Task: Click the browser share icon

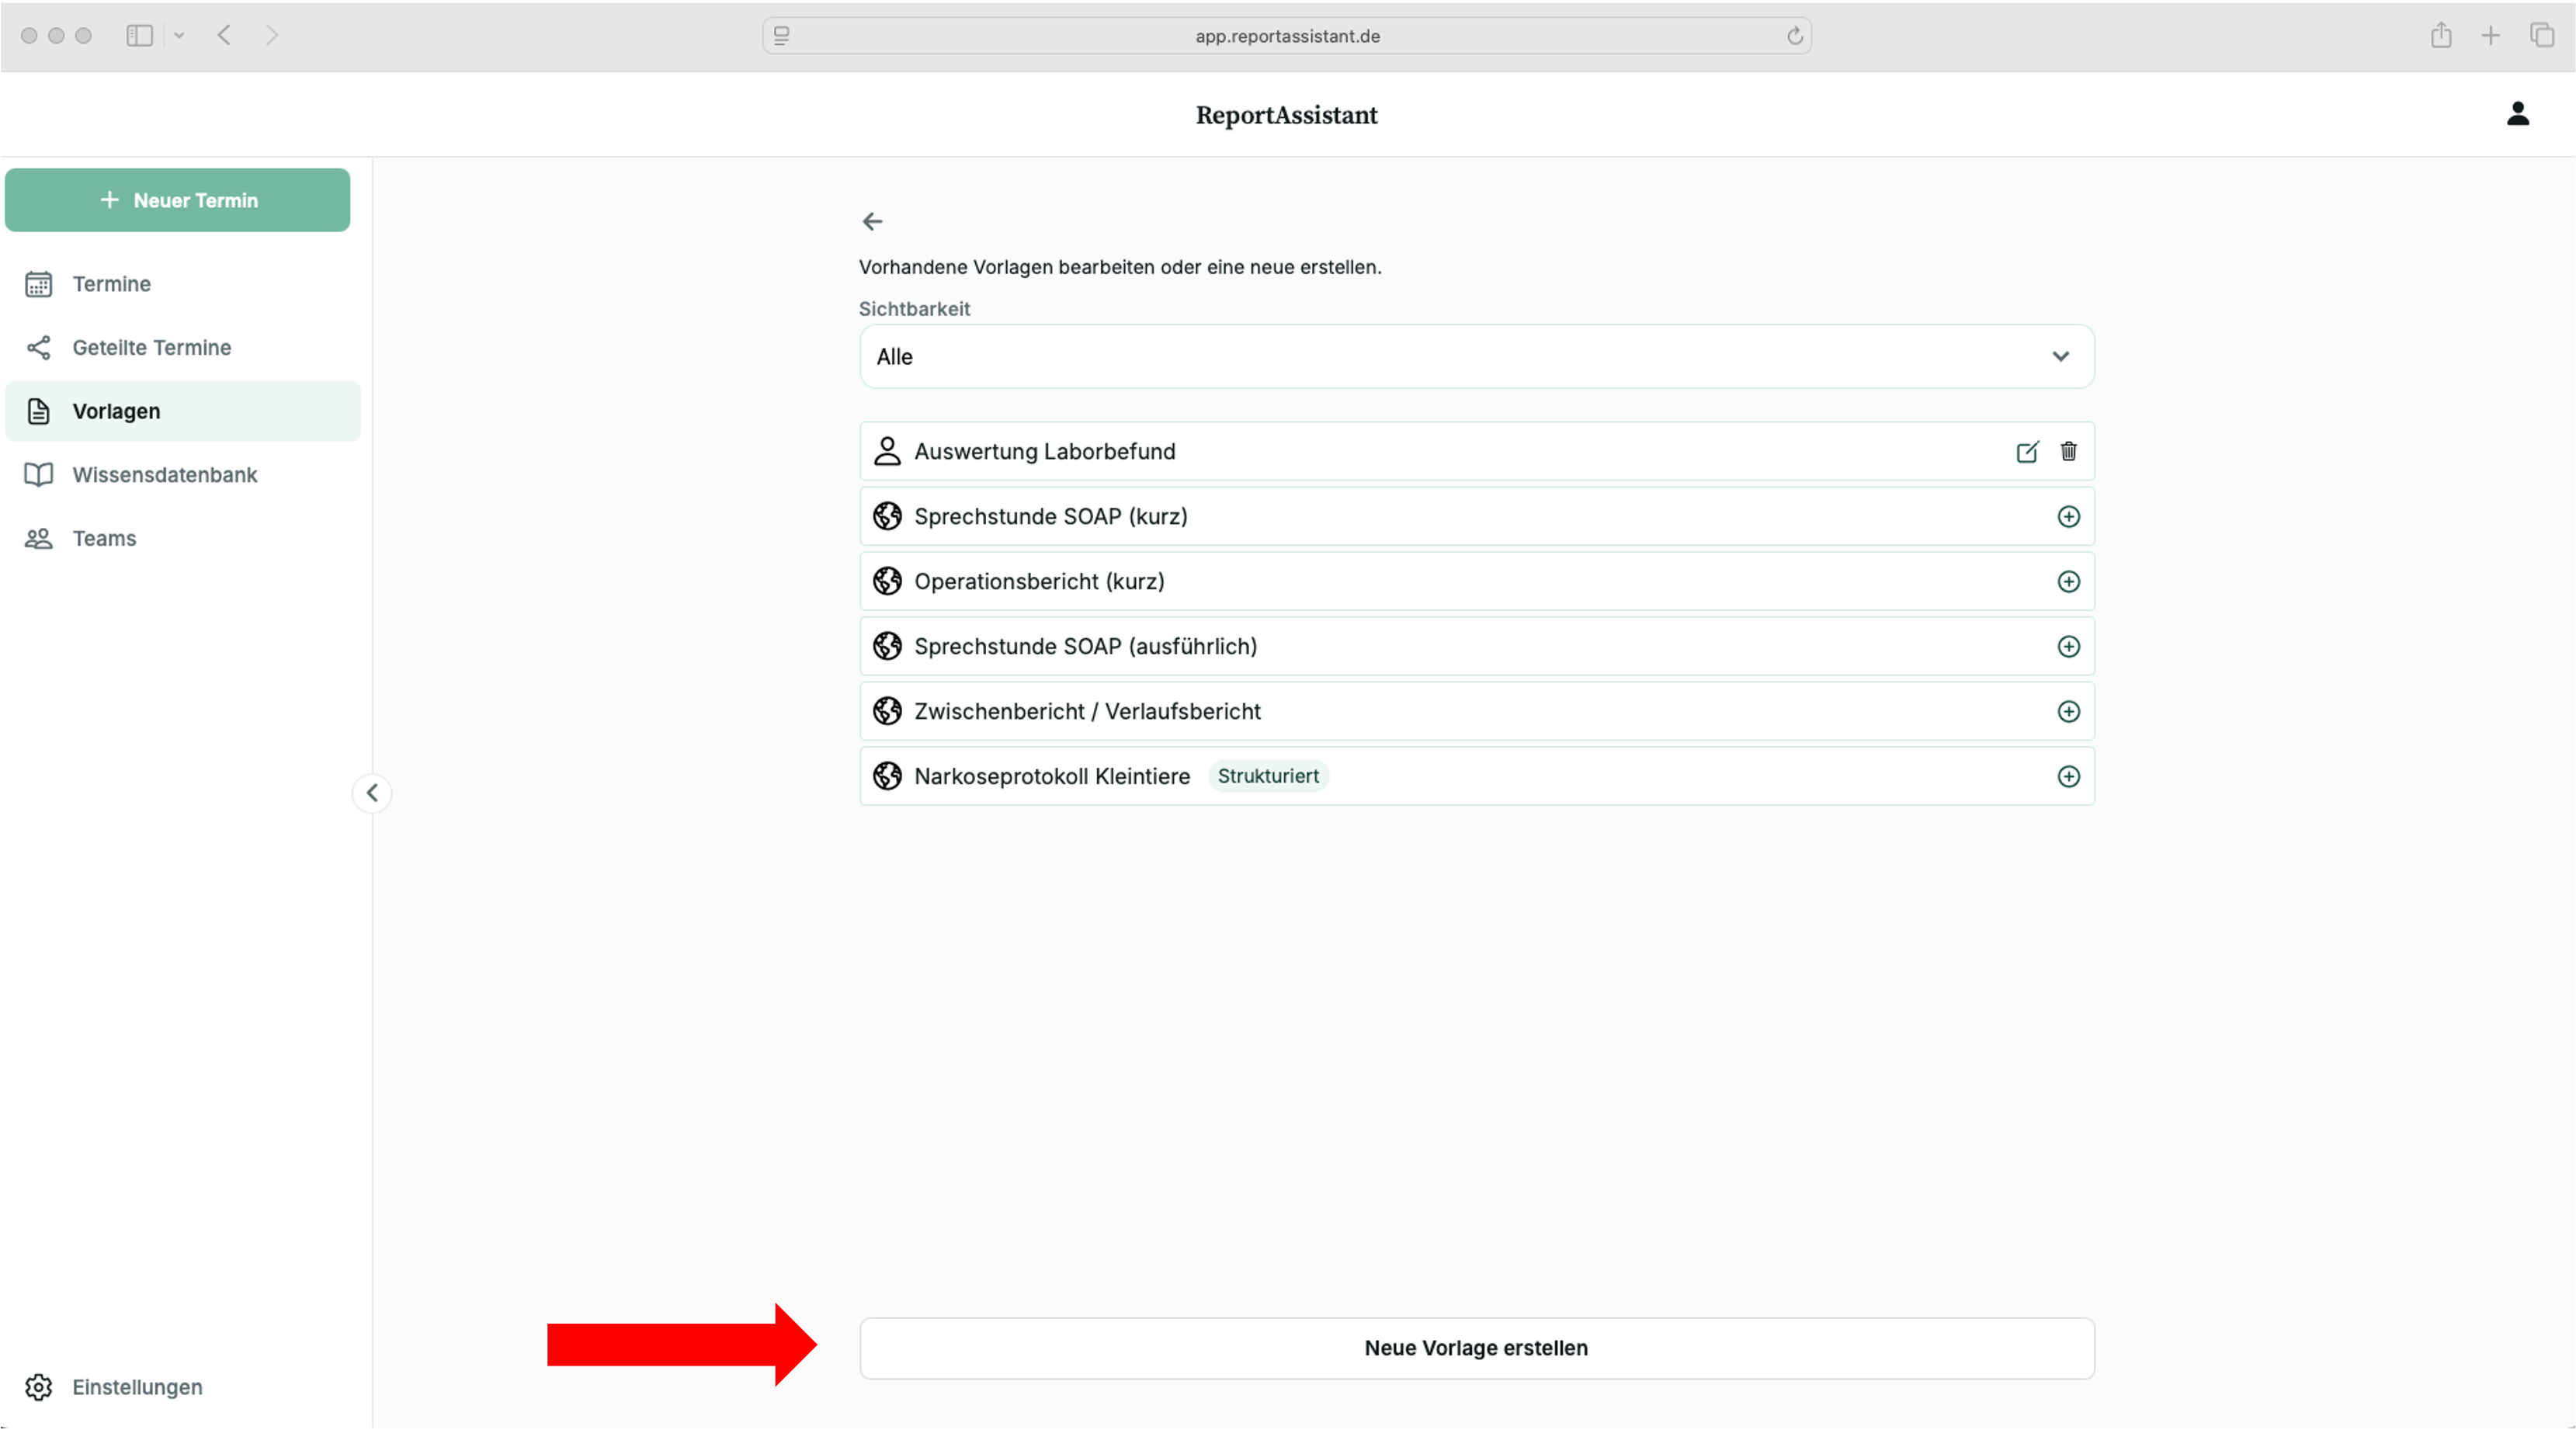Action: [x=2440, y=35]
